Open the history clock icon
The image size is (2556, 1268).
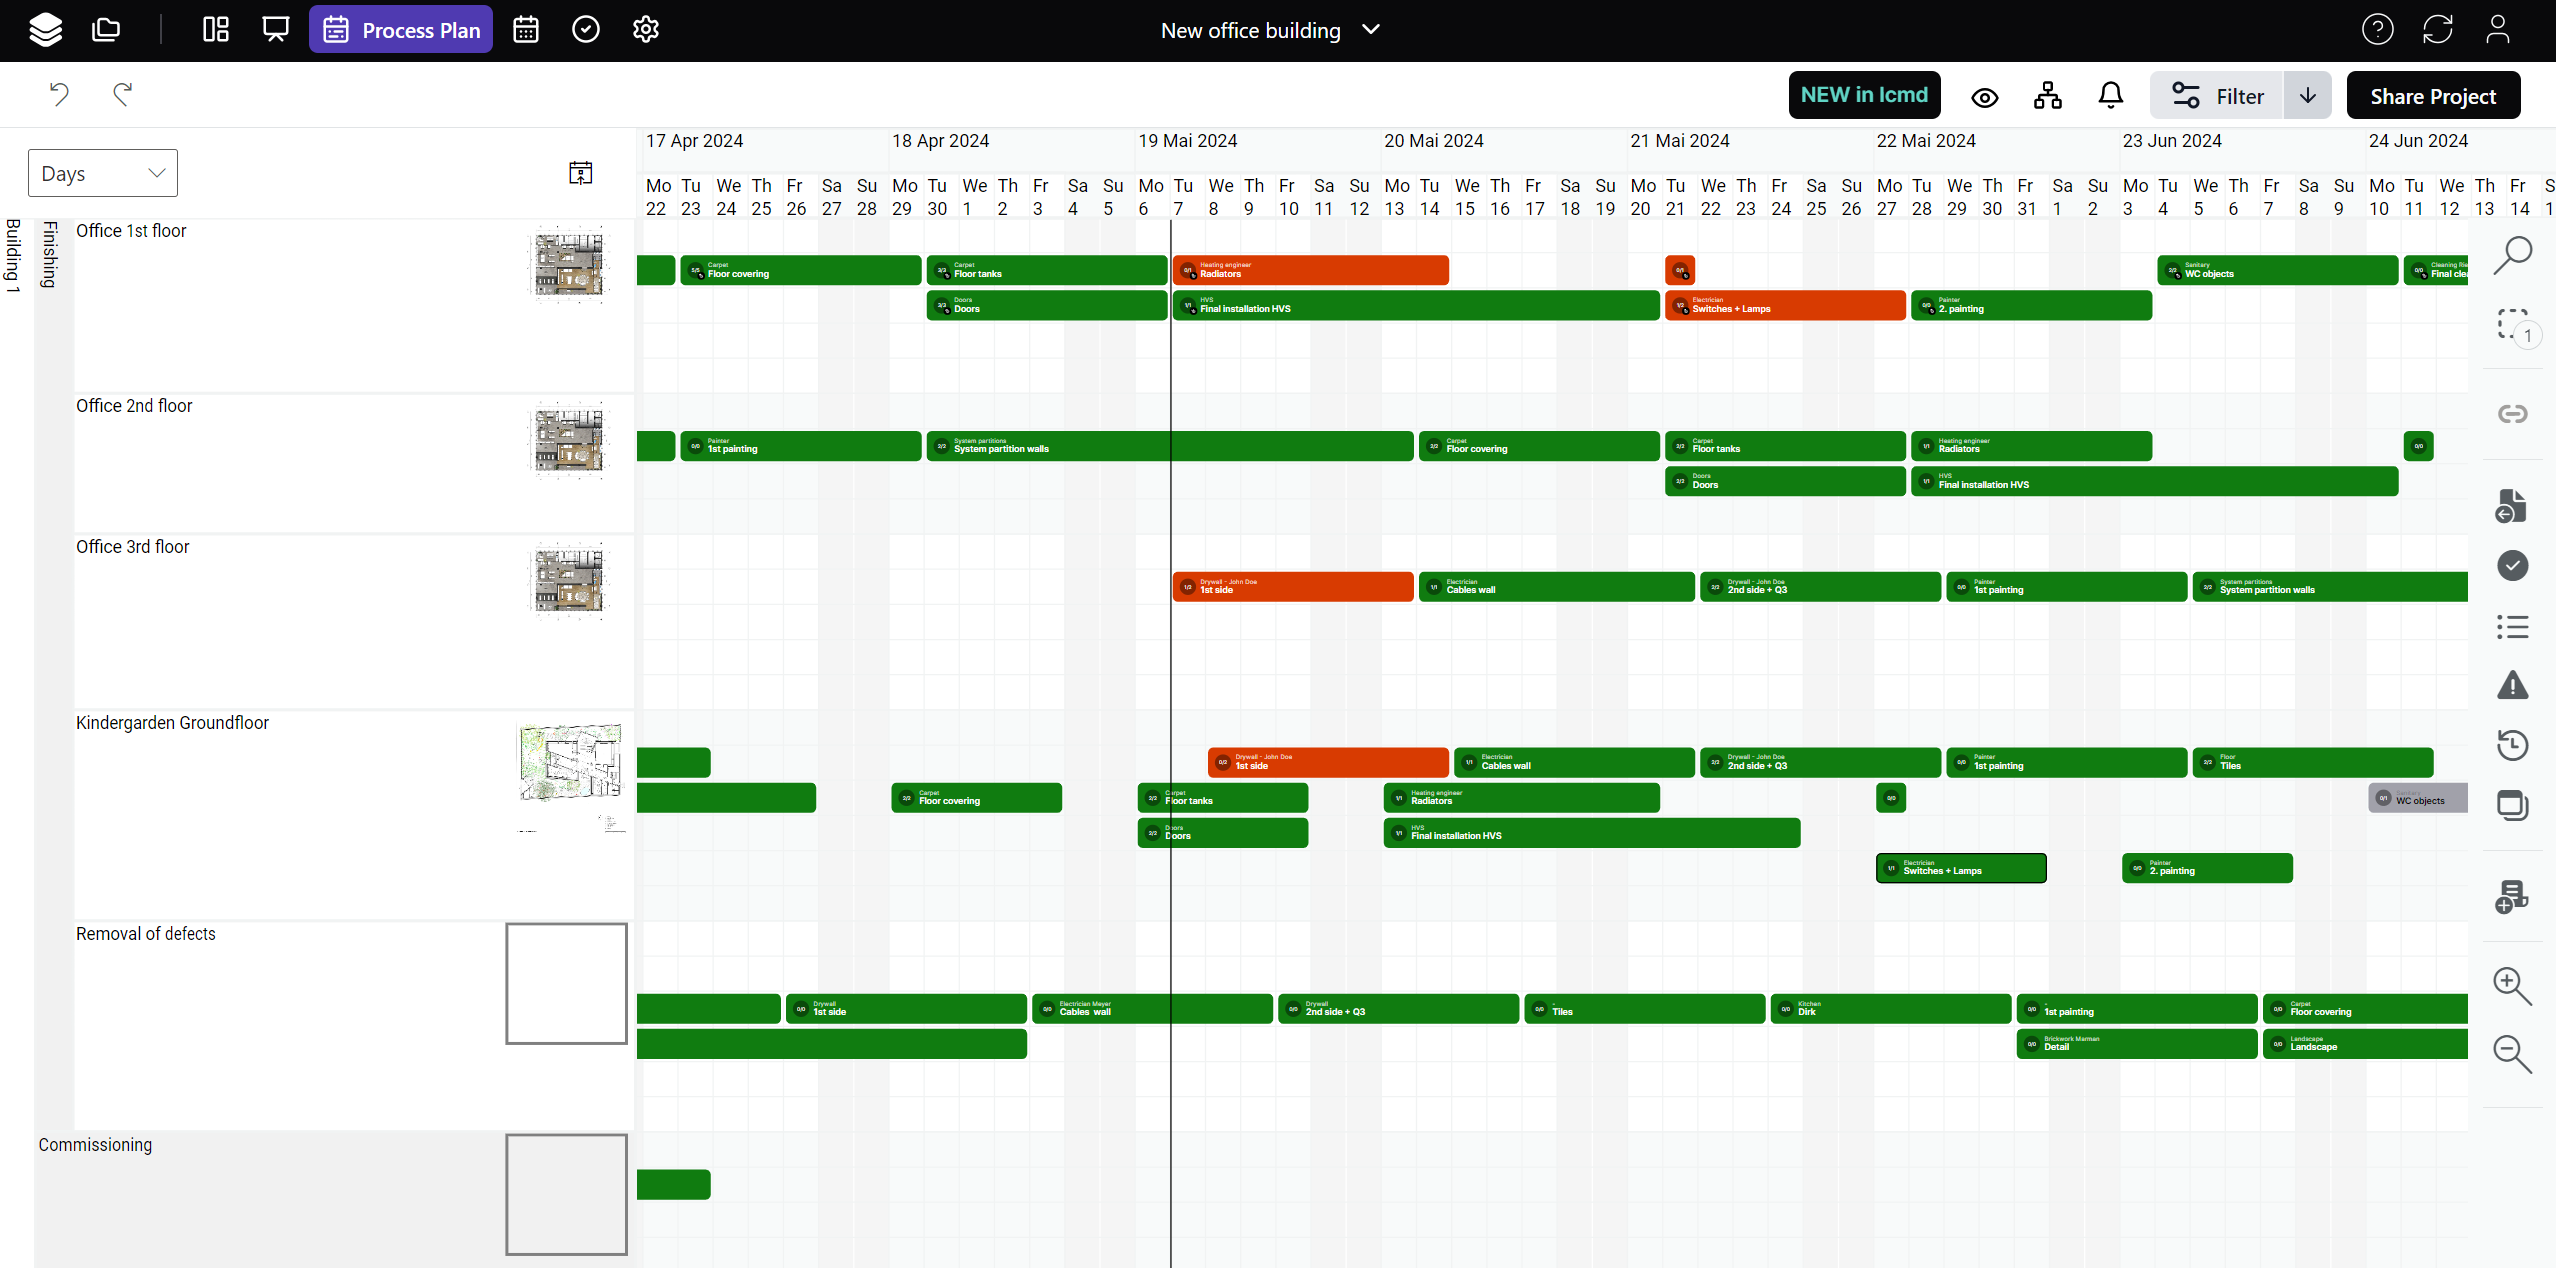pos(2512,745)
